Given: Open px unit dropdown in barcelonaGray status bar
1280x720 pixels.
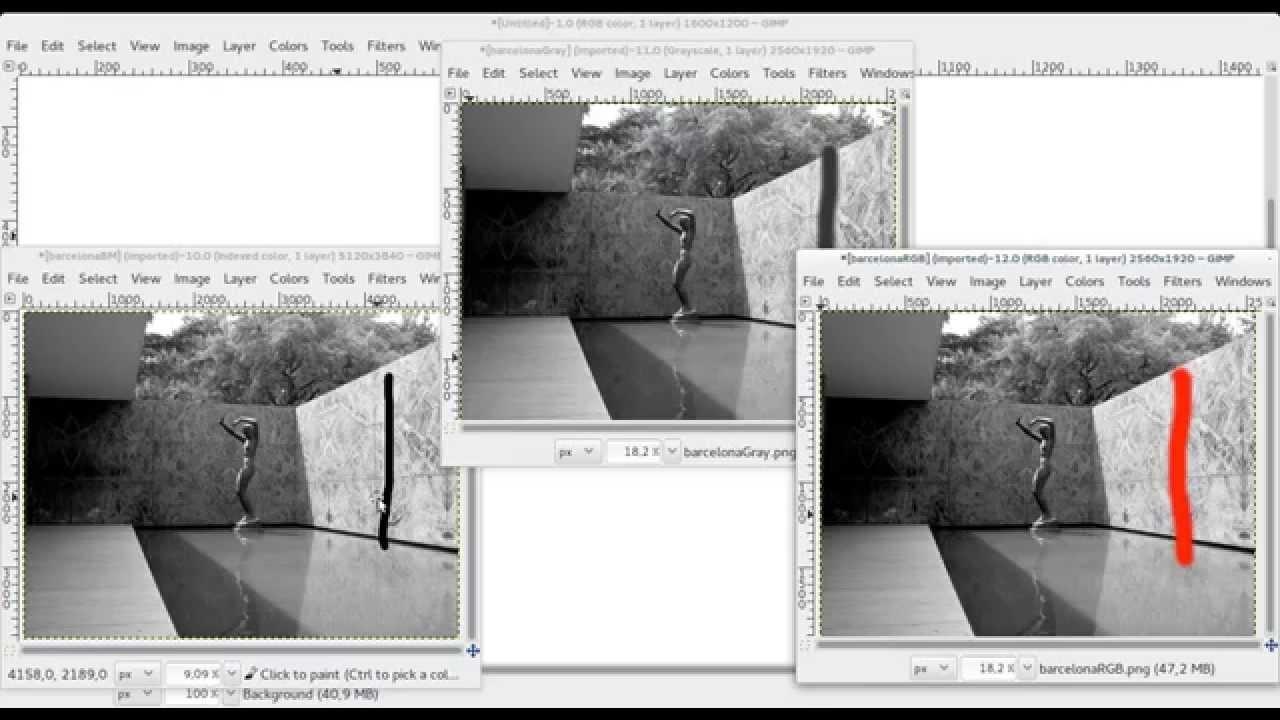Looking at the screenshot, I should click(x=577, y=451).
